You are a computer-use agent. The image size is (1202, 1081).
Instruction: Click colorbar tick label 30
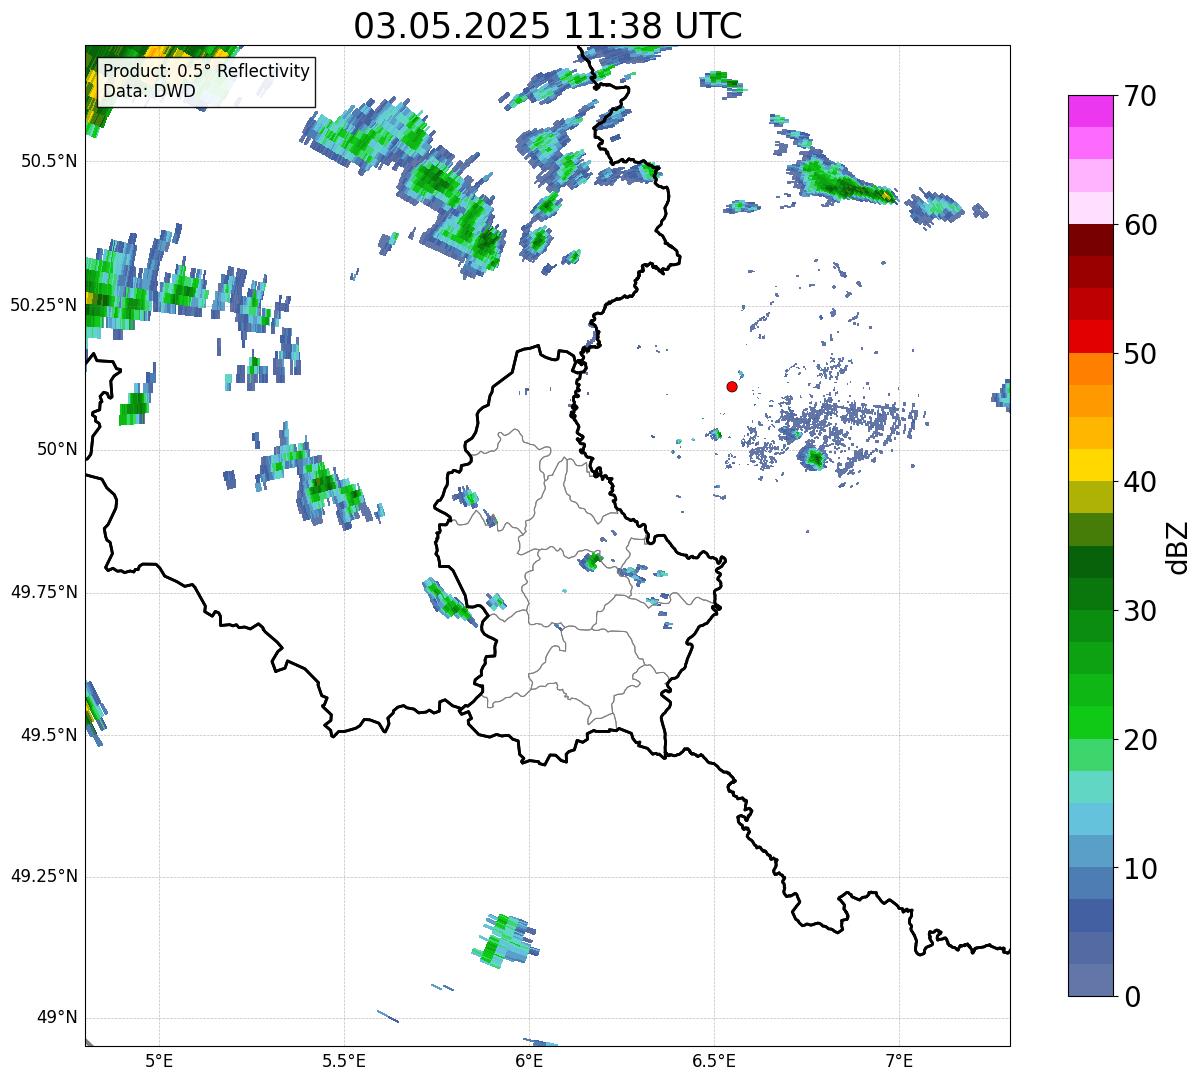pos(1139,610)
